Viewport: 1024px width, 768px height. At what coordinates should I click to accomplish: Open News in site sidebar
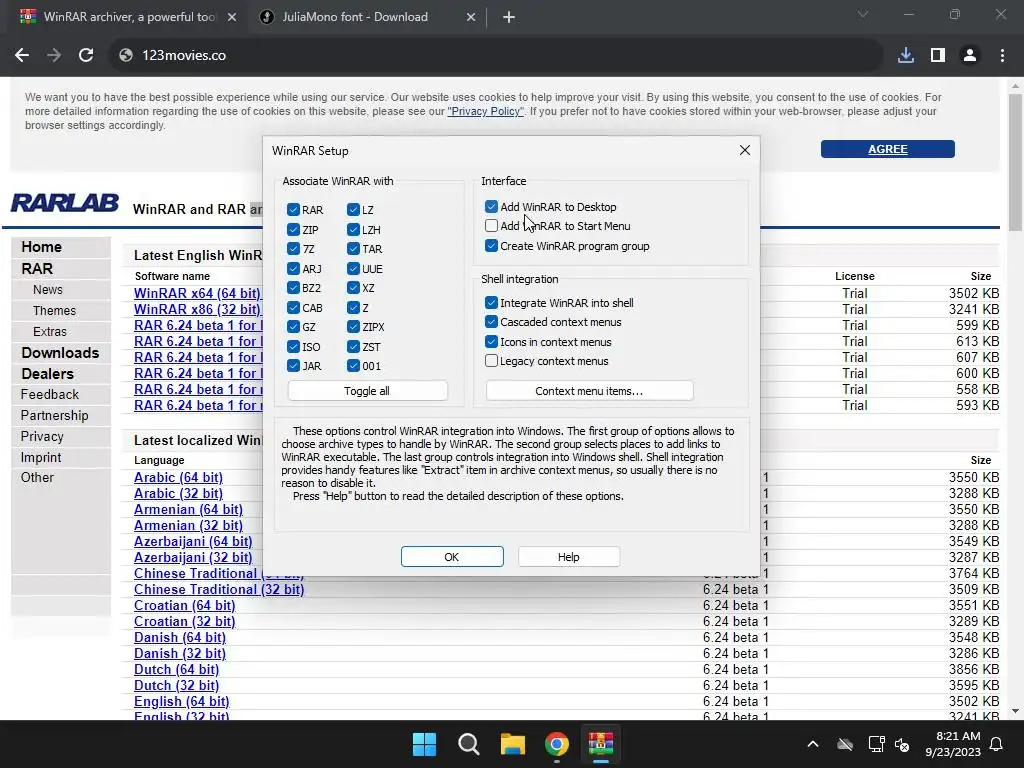click(x=48, y=290)
